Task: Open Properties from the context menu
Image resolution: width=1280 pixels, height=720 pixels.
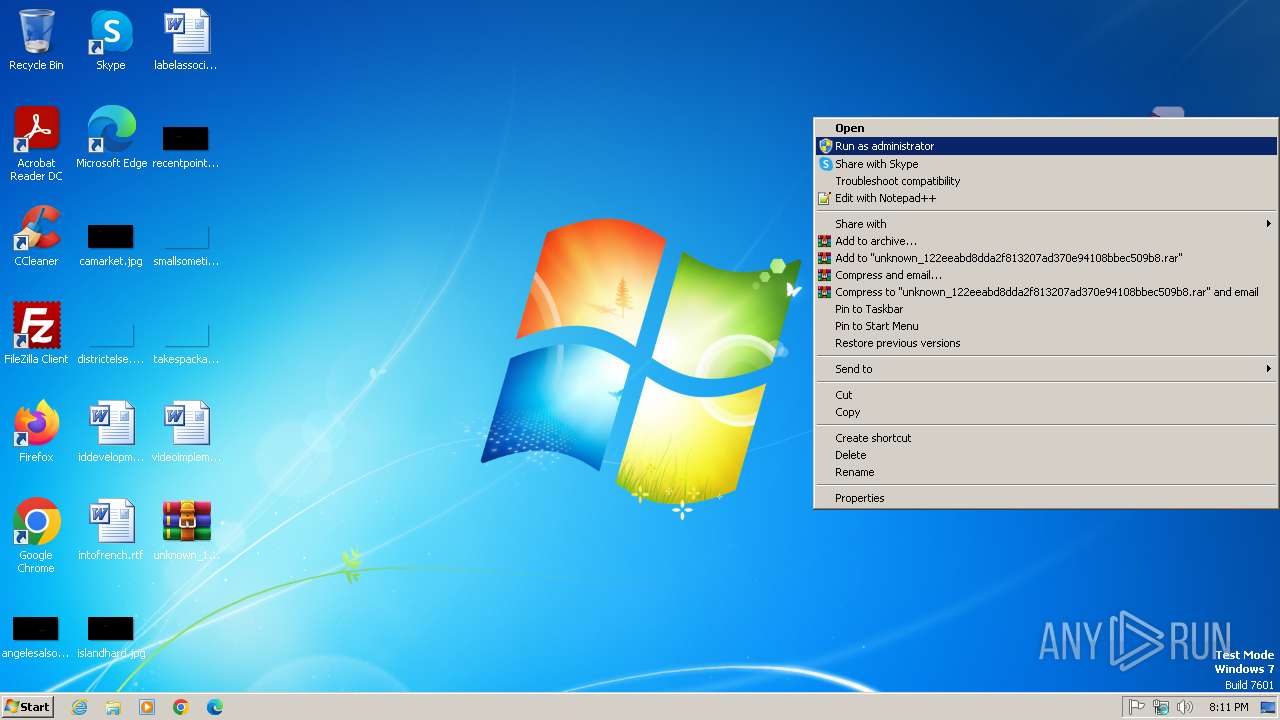Action: coord(1046,498)
